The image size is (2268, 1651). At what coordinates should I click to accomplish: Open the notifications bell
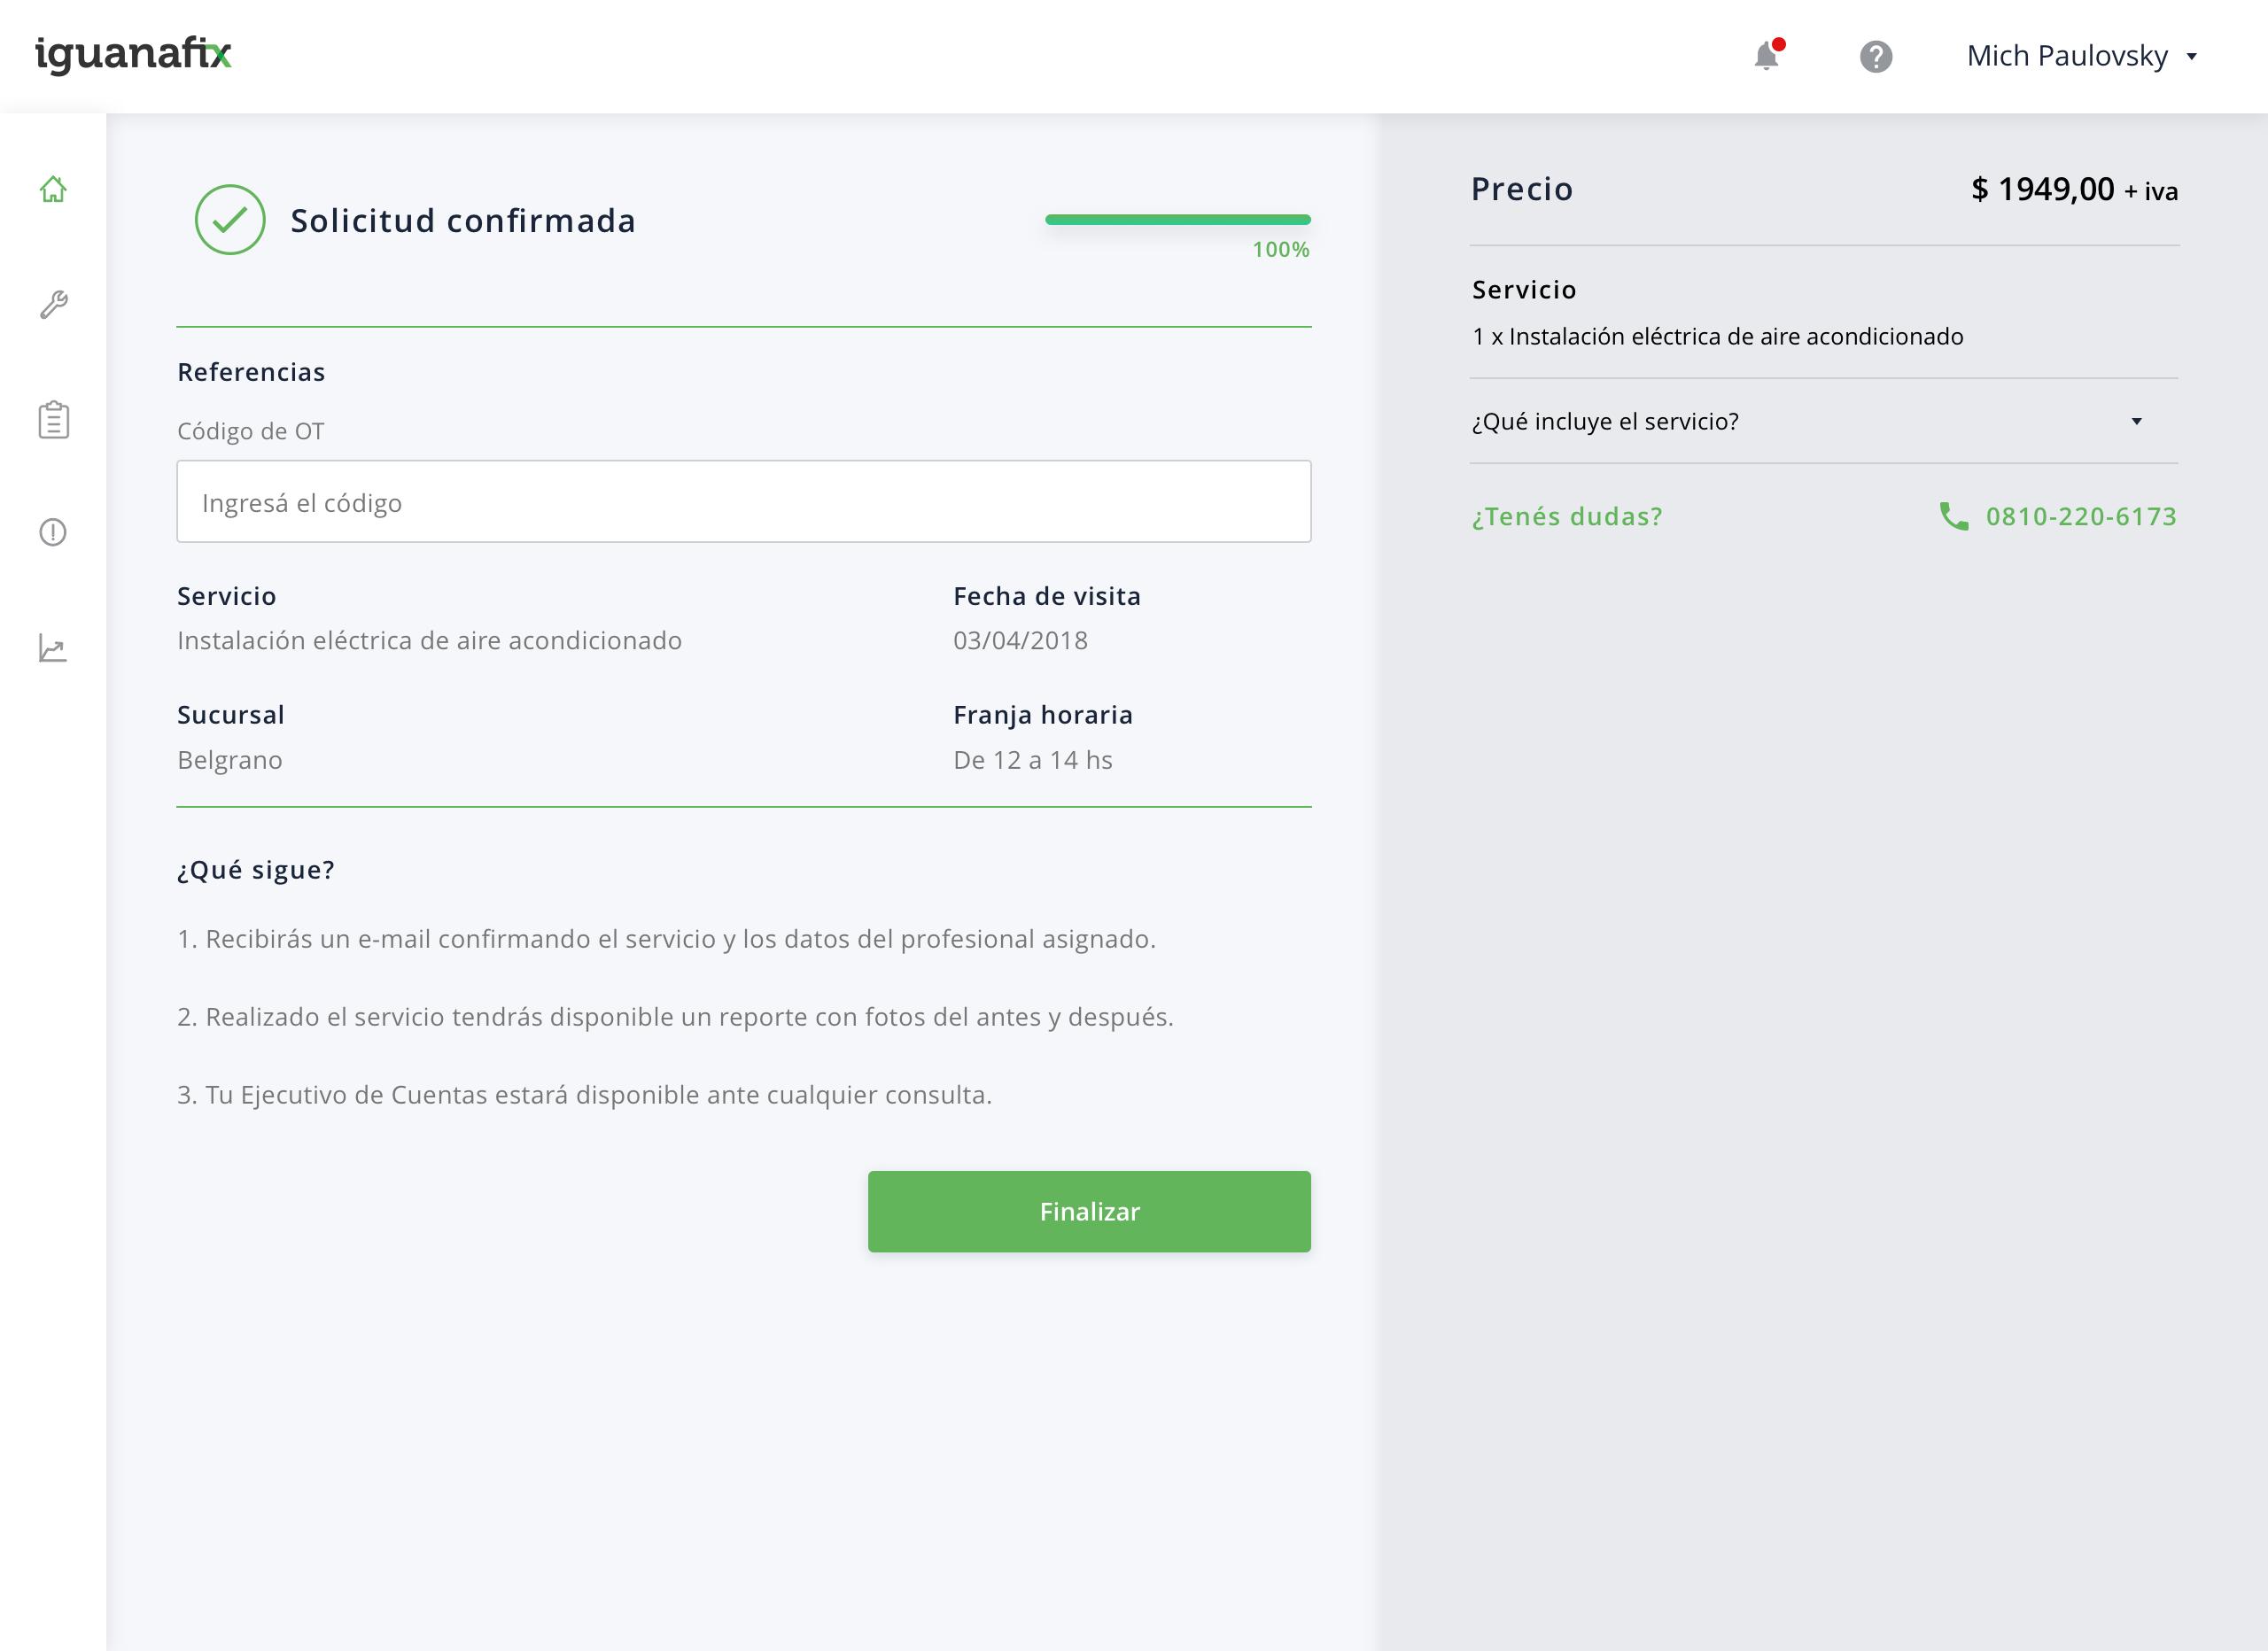pos(1766,56)
